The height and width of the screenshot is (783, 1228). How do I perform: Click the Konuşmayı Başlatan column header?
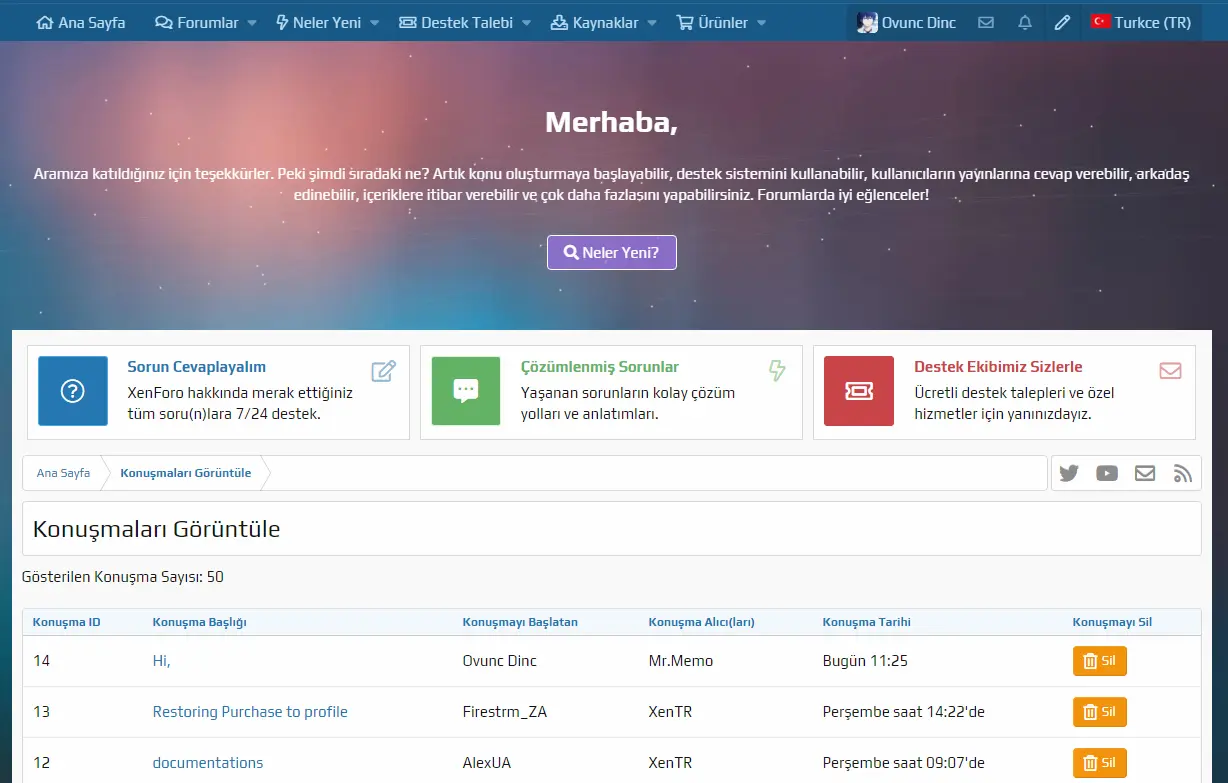520,622
